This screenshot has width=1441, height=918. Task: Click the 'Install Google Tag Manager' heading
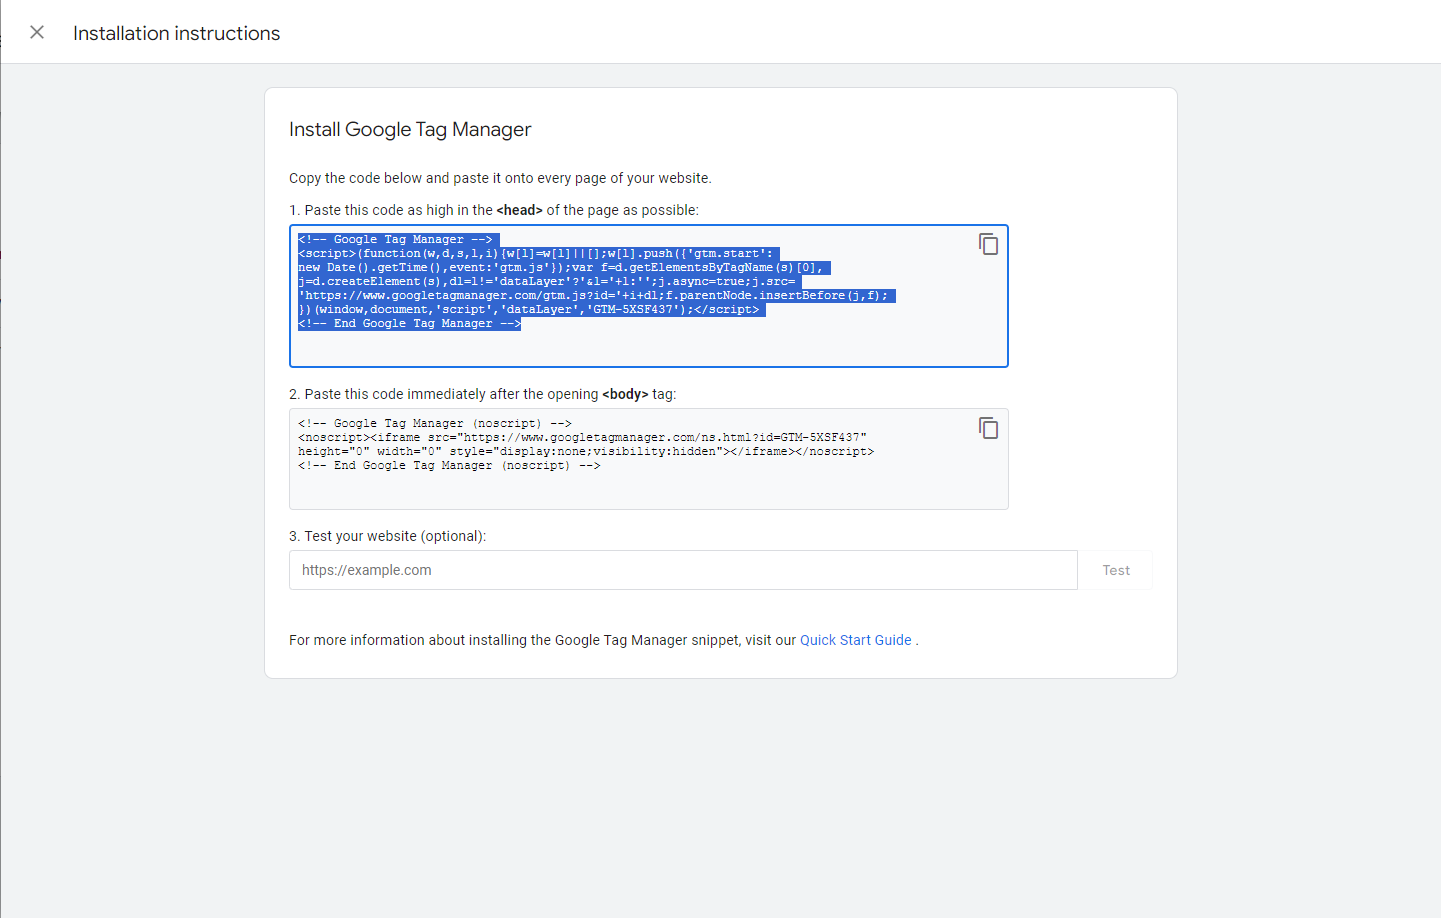tap(410, 129)
